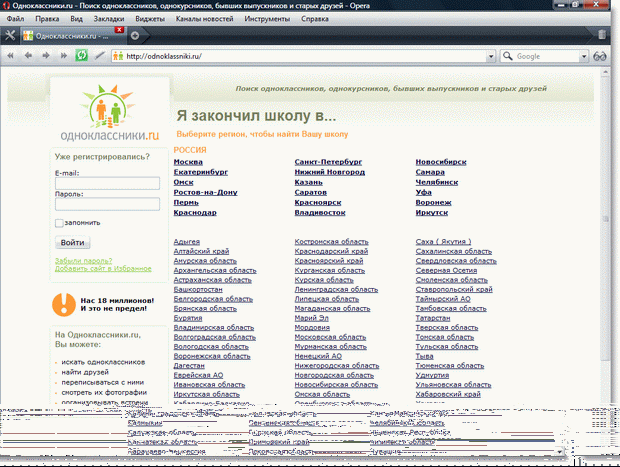Open a new tab with plus button
620x467 pixels.
coord(135,36)
